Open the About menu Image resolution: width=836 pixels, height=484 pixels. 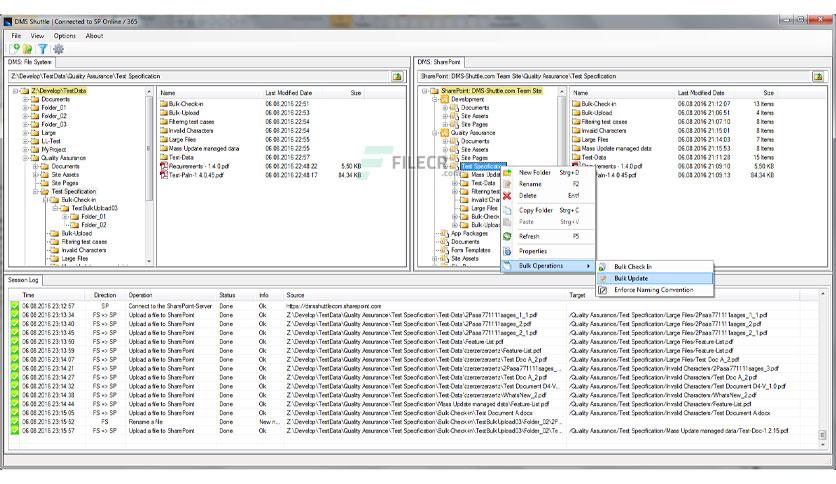(94, 36)
